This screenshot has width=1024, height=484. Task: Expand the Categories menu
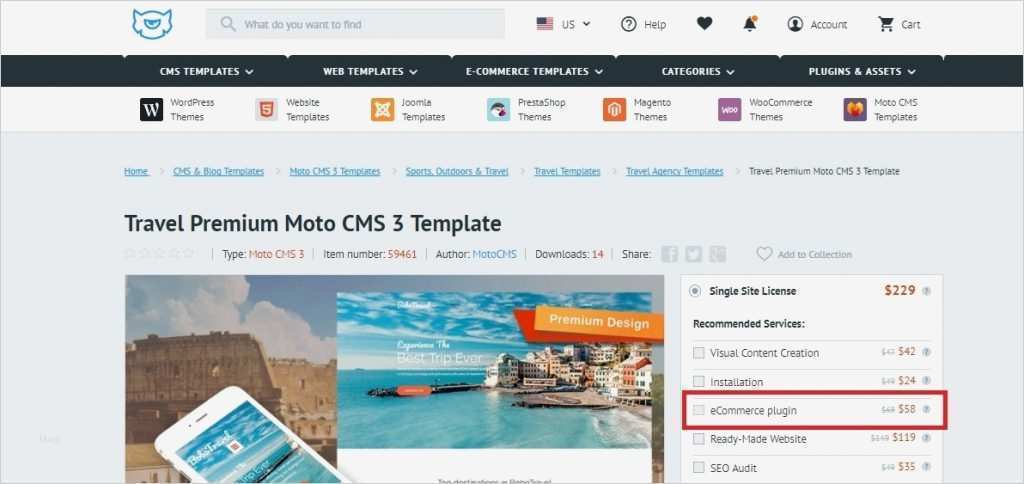click(x=697, y=71)
